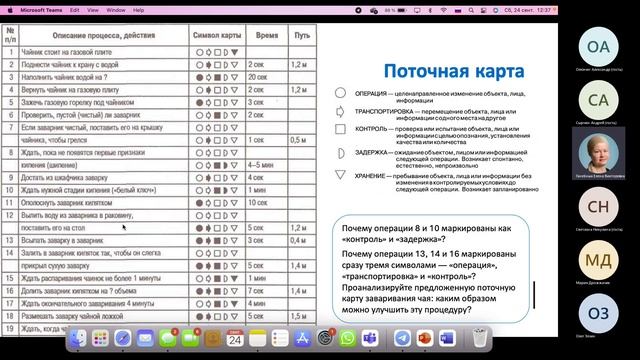640x360 pixels.
Task: Click the 'Символ карты' column header
Action: (217, 36)
